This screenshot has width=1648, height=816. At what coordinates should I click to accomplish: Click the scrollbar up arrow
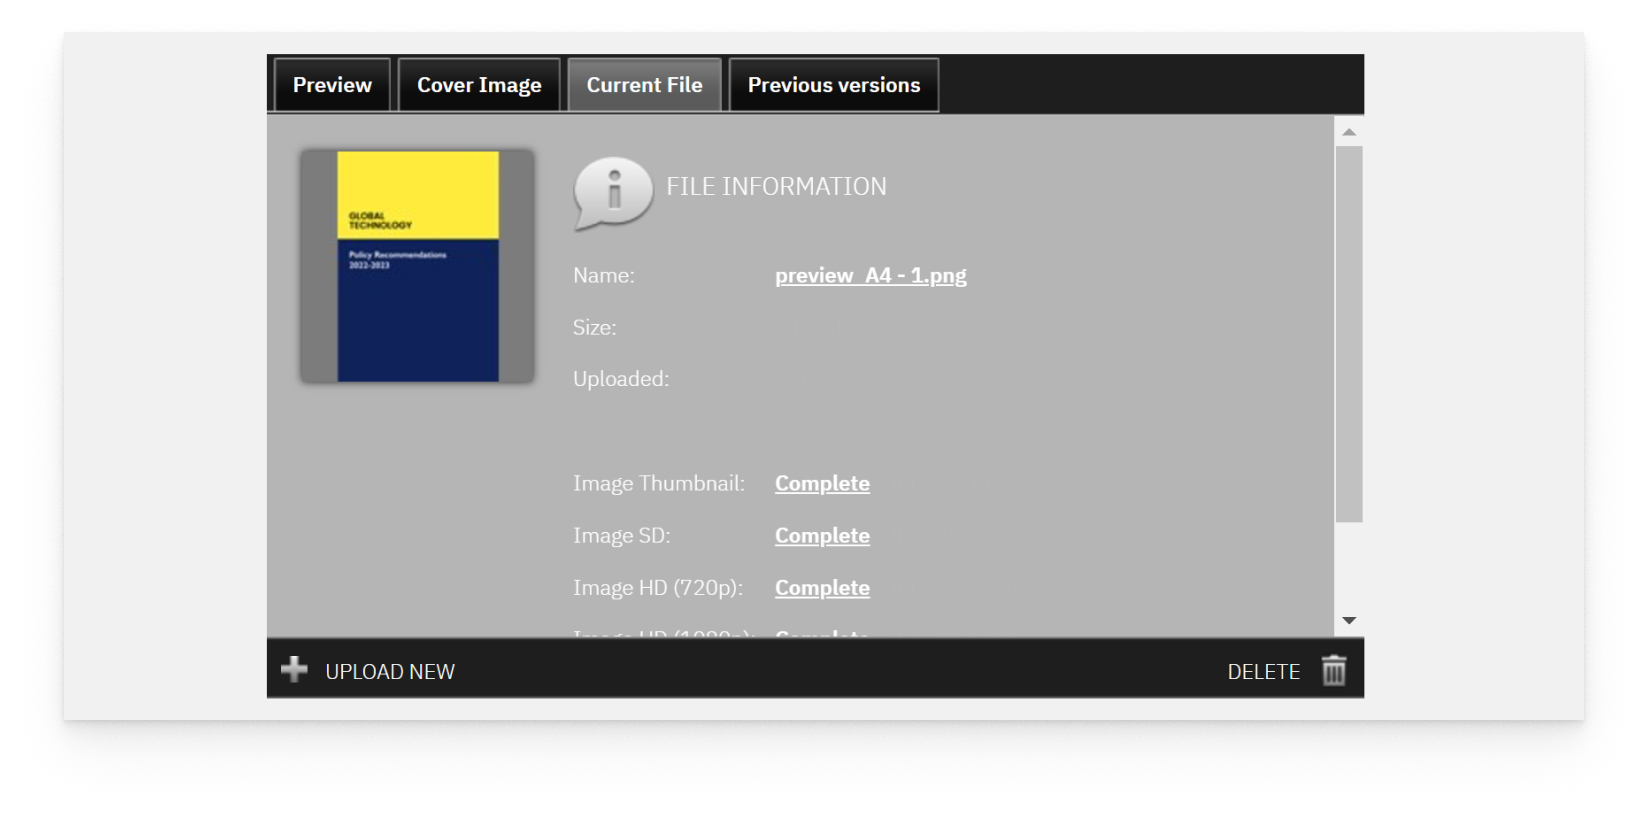[1349, 132]
